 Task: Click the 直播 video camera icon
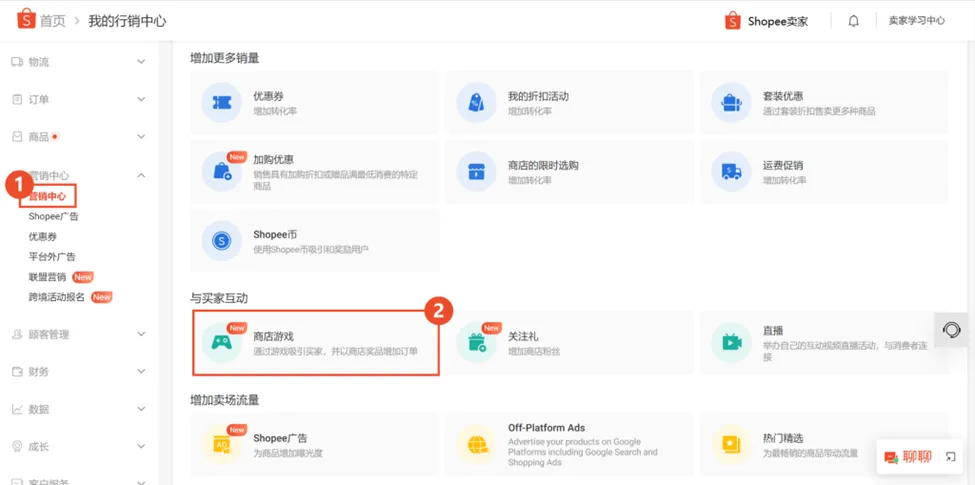[731, 343]
